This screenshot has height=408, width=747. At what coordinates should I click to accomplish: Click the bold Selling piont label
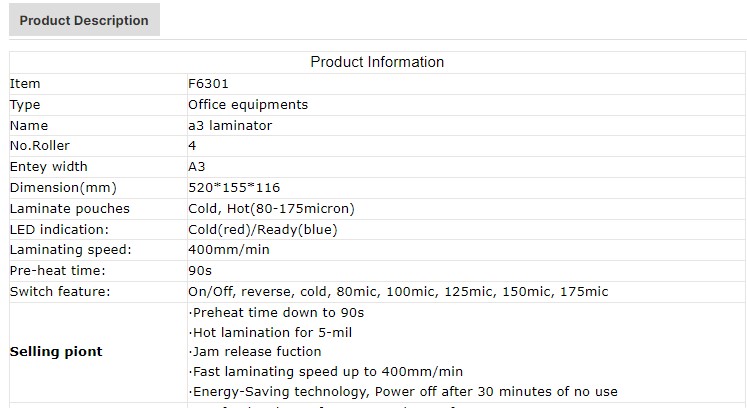tap(56, 352)
